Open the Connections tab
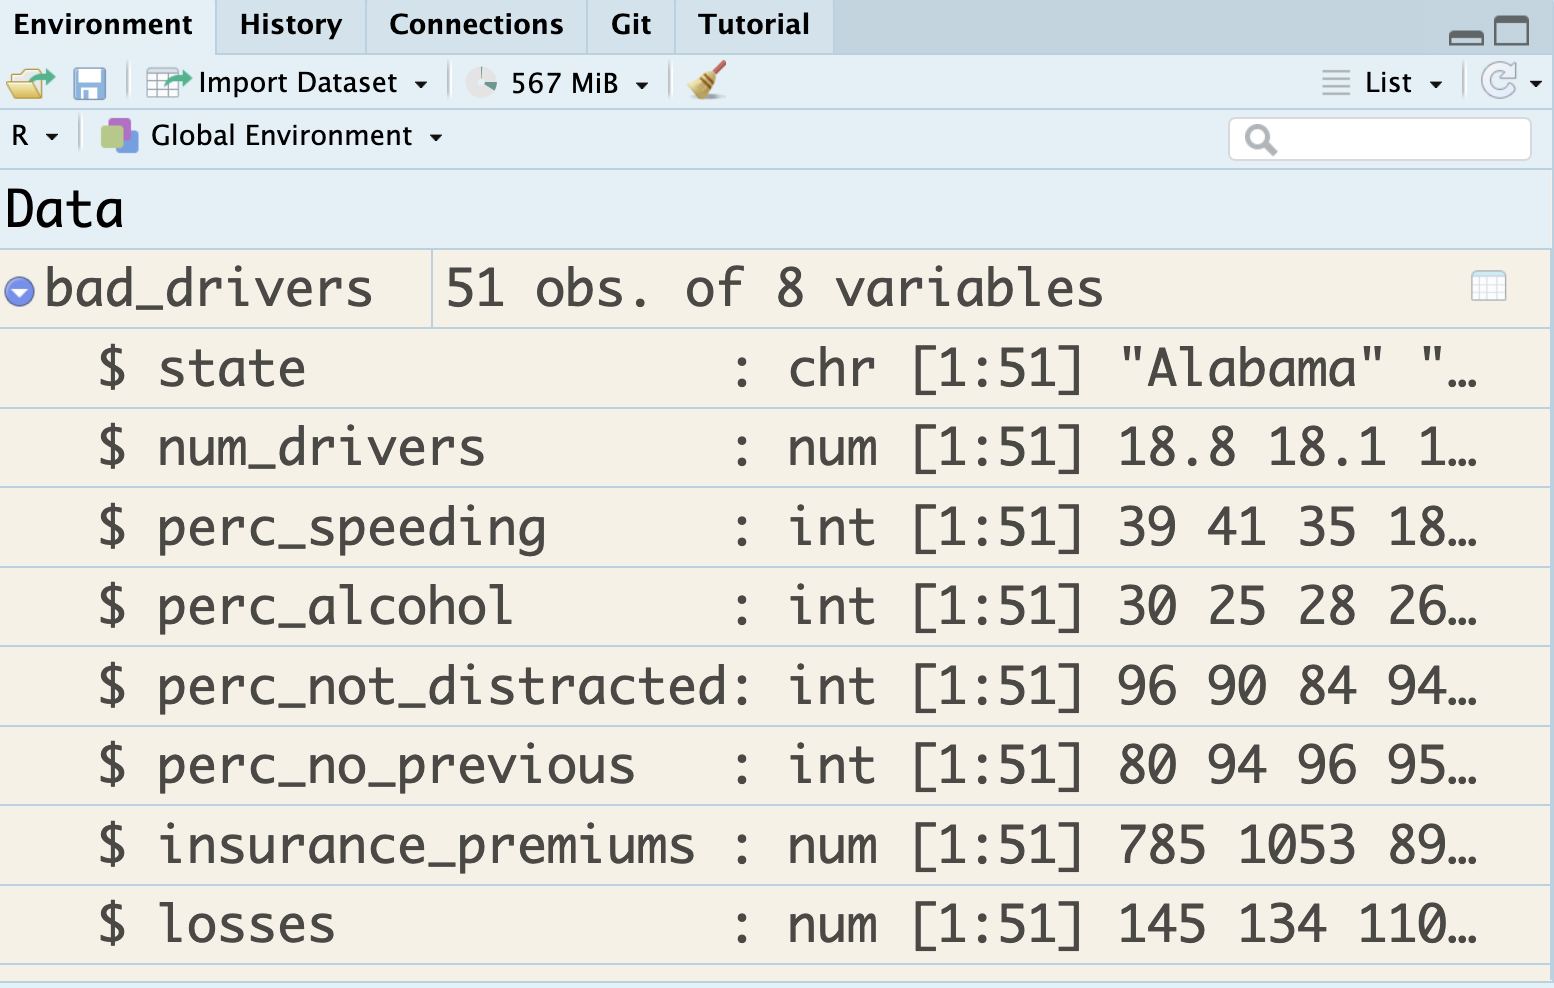This screenshot has height=988, width=1554. (476, 25)
